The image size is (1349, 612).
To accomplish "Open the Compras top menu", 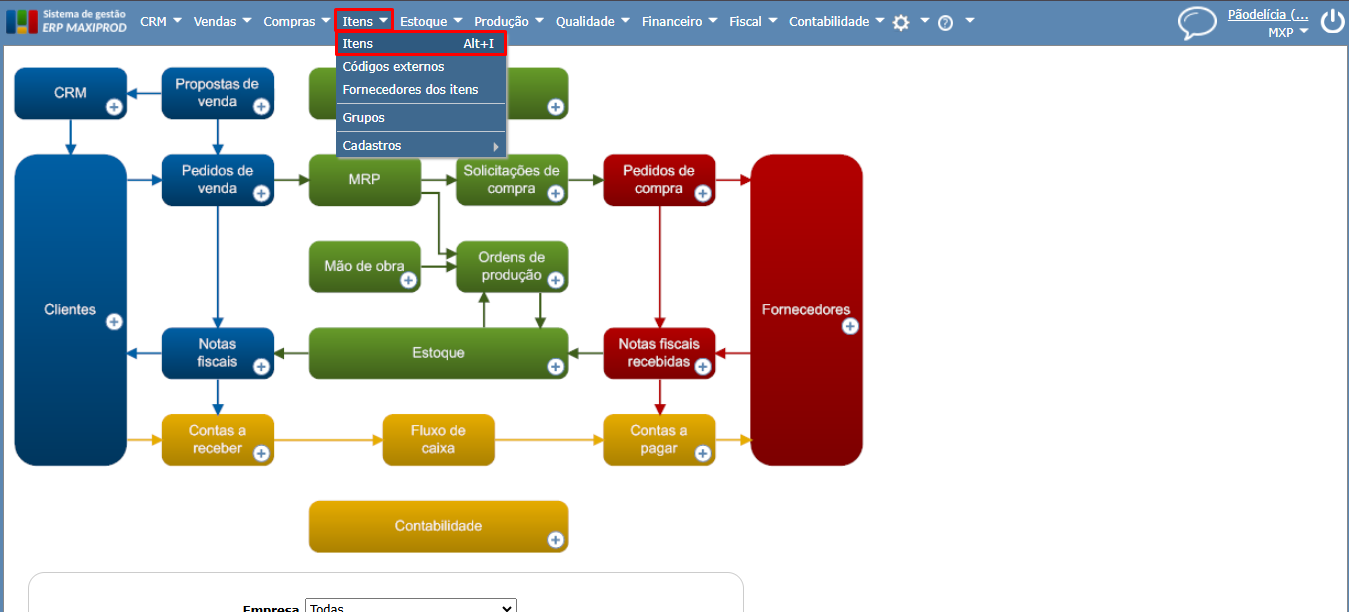I will [296, 21].
